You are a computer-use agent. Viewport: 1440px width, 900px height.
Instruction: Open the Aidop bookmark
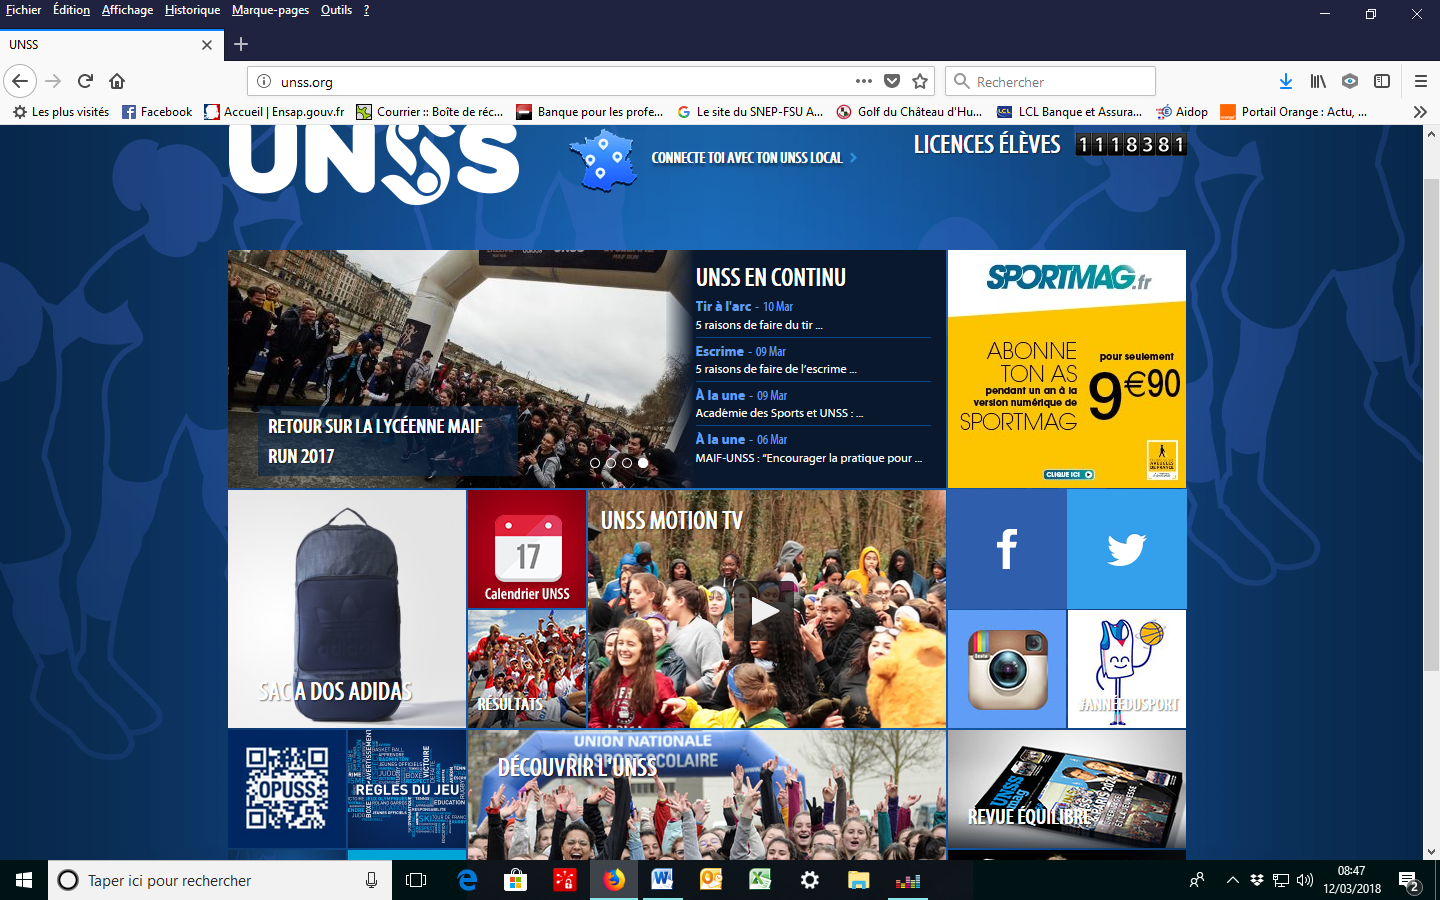coord(1182,112)
